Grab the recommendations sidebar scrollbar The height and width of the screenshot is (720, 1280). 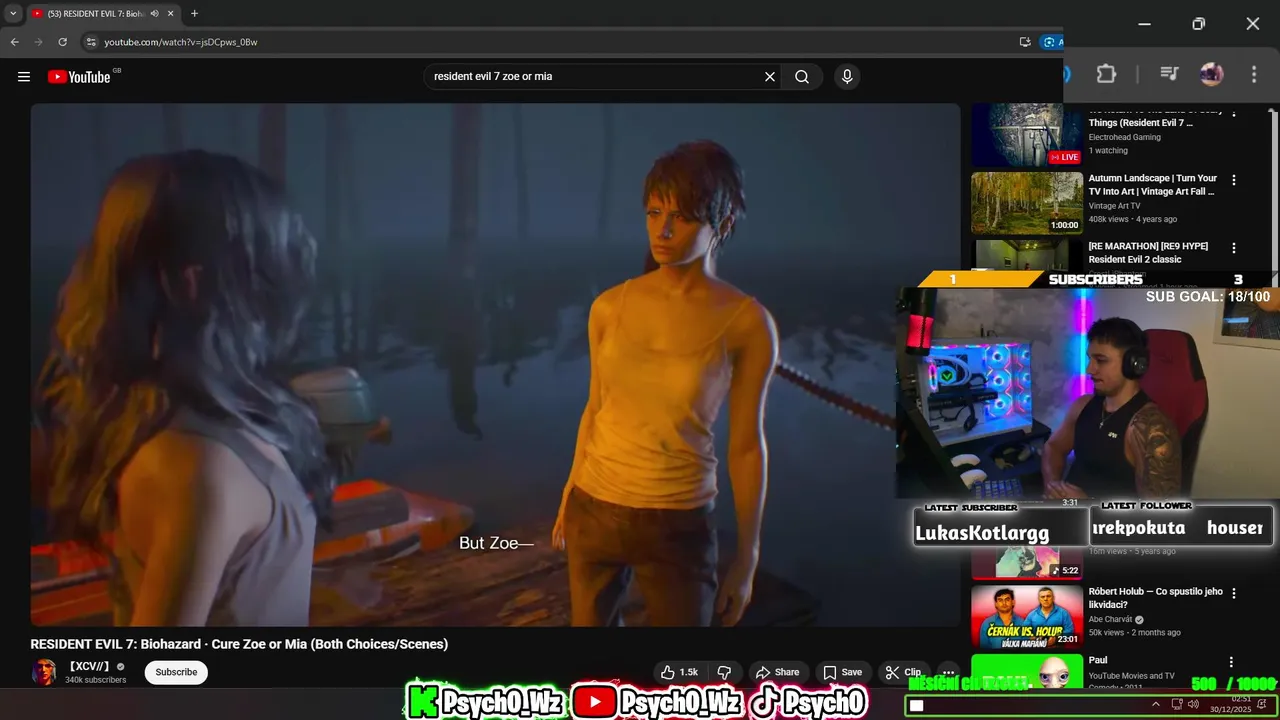(1273, 200)
